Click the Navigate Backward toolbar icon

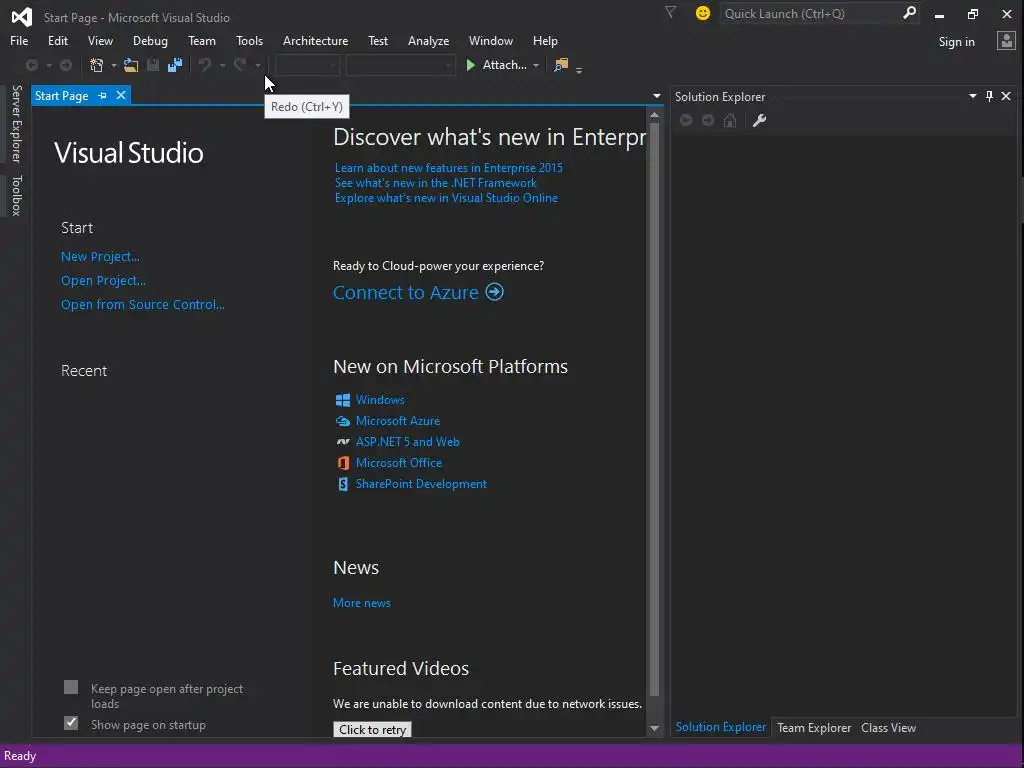(x=31, y=65)
